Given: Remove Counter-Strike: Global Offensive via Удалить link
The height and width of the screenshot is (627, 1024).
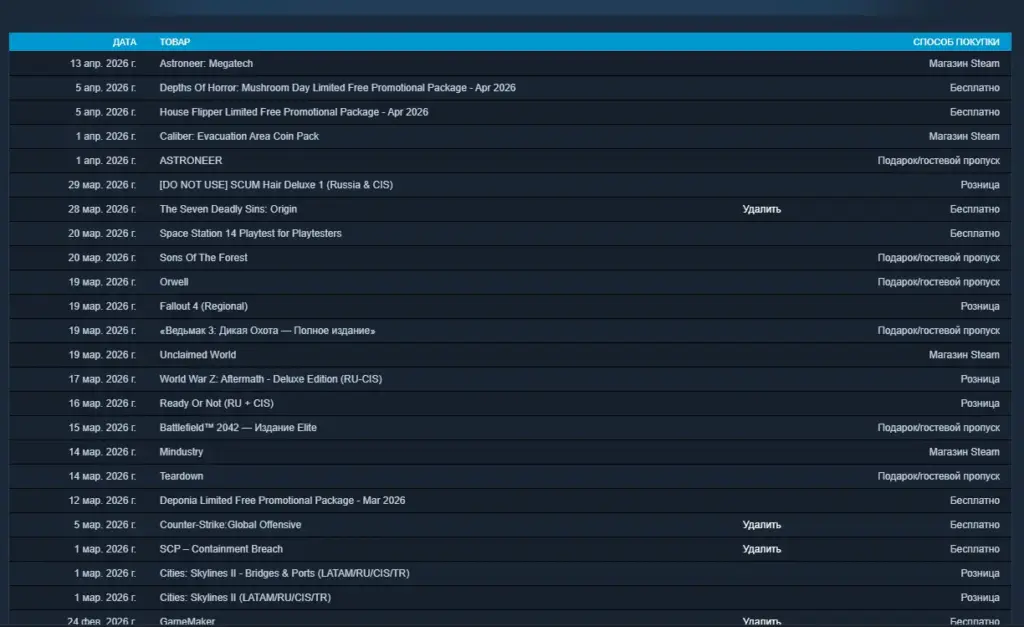Looking at the screenshot, I should pos(761,525).
